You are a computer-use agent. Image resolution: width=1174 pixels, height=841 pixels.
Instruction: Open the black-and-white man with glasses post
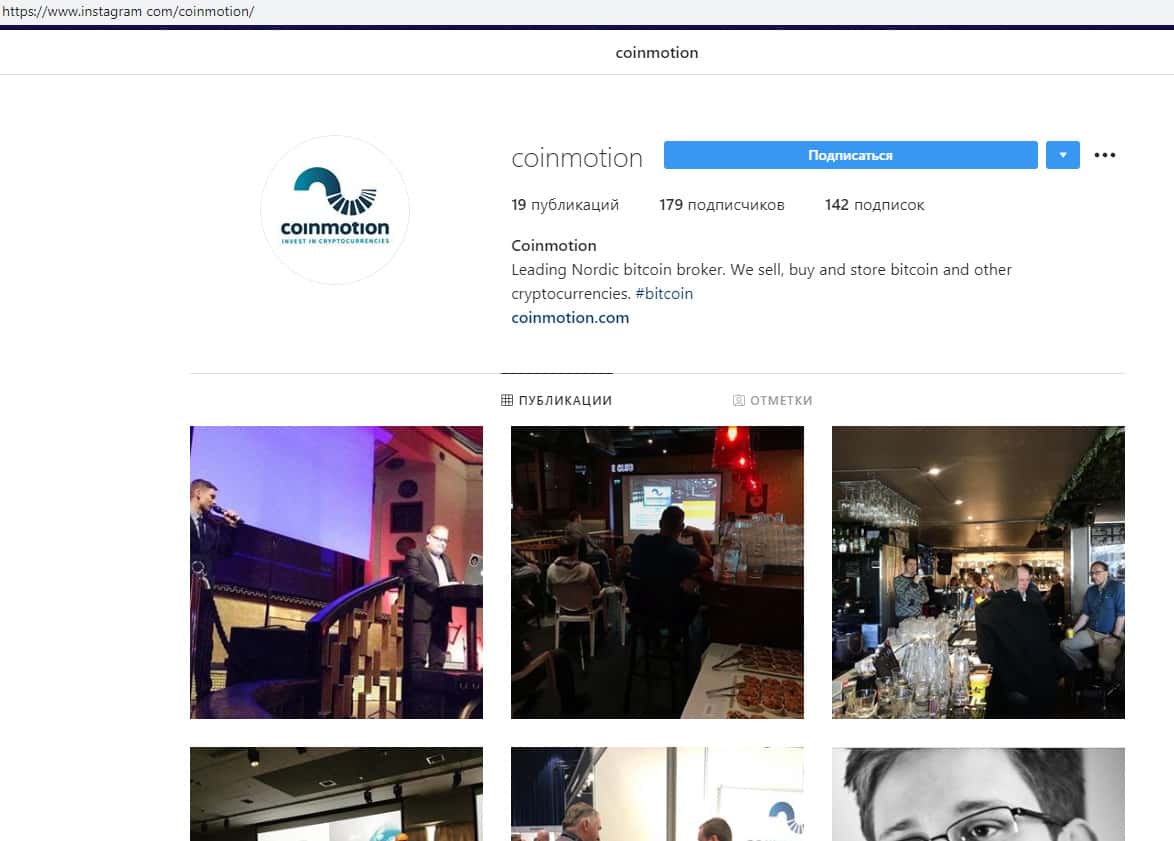tap(978, 794)
